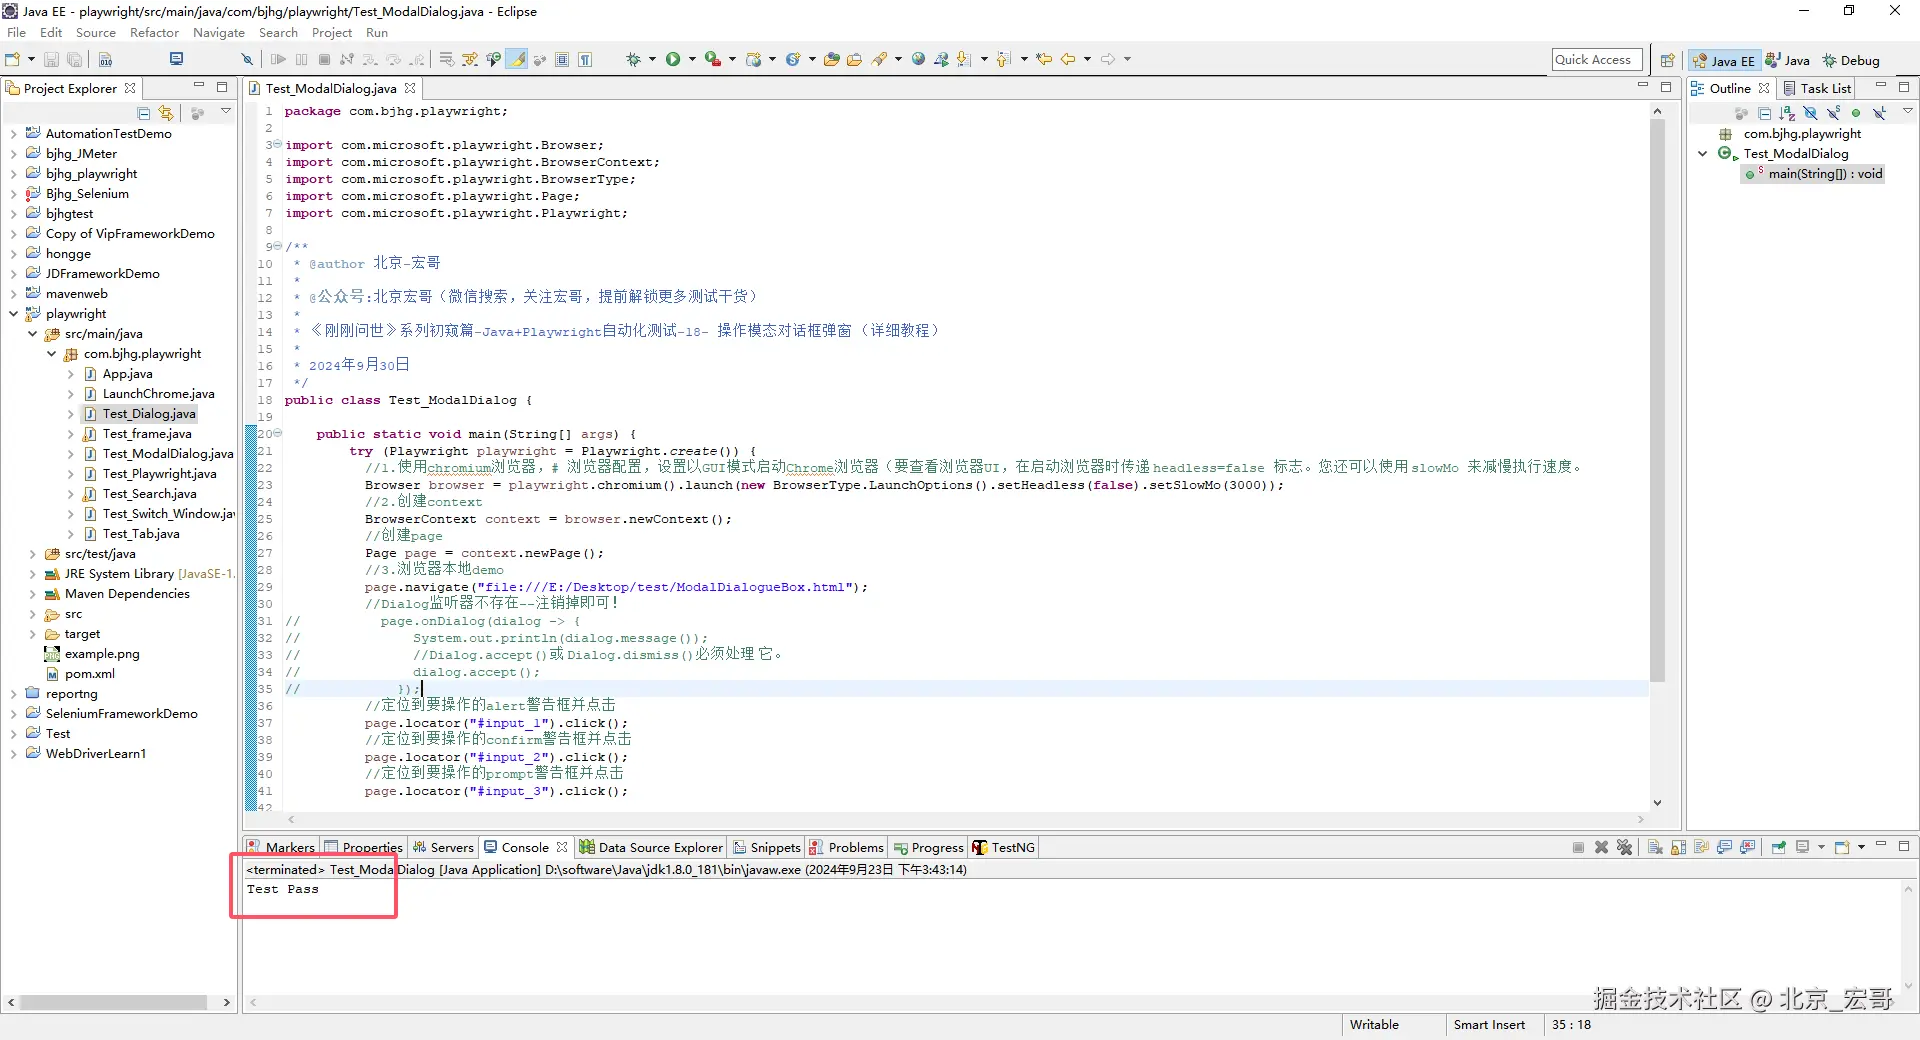This screenshot has height=1040, width=1920.
Task: Toggle Mark Occurrences highlighter button
Action: [x=517, y=59]
